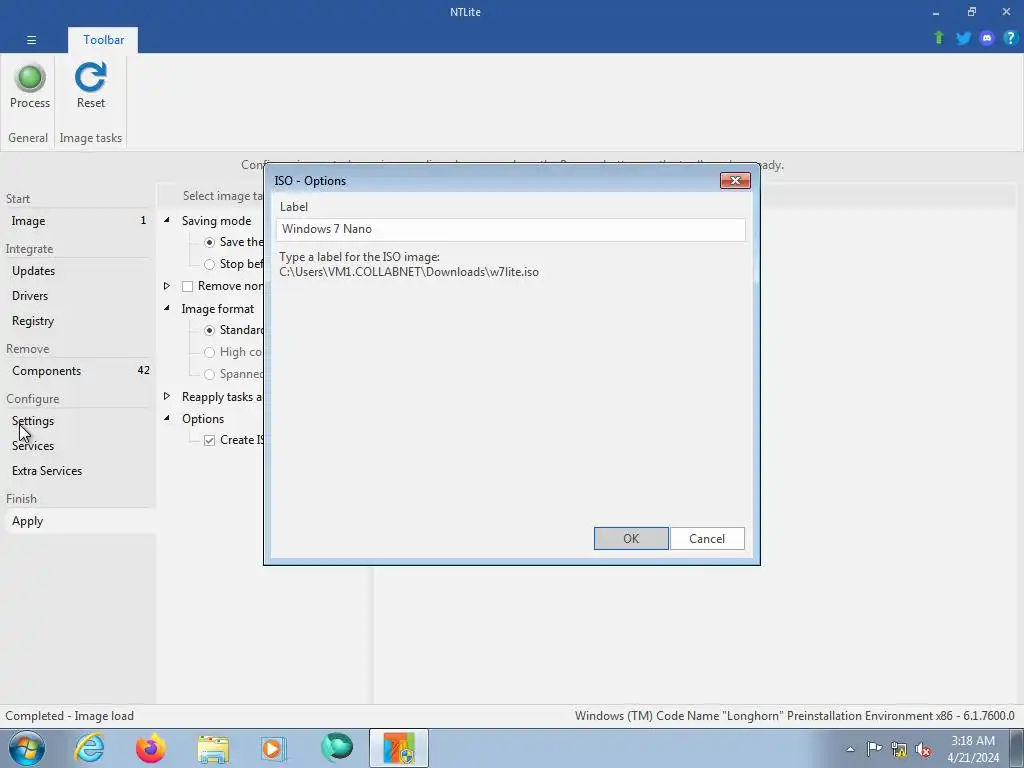Expand the Remove non-essential row arrow
The image size is (1024, 768).
pyautogui.click(x=167, y=286)
